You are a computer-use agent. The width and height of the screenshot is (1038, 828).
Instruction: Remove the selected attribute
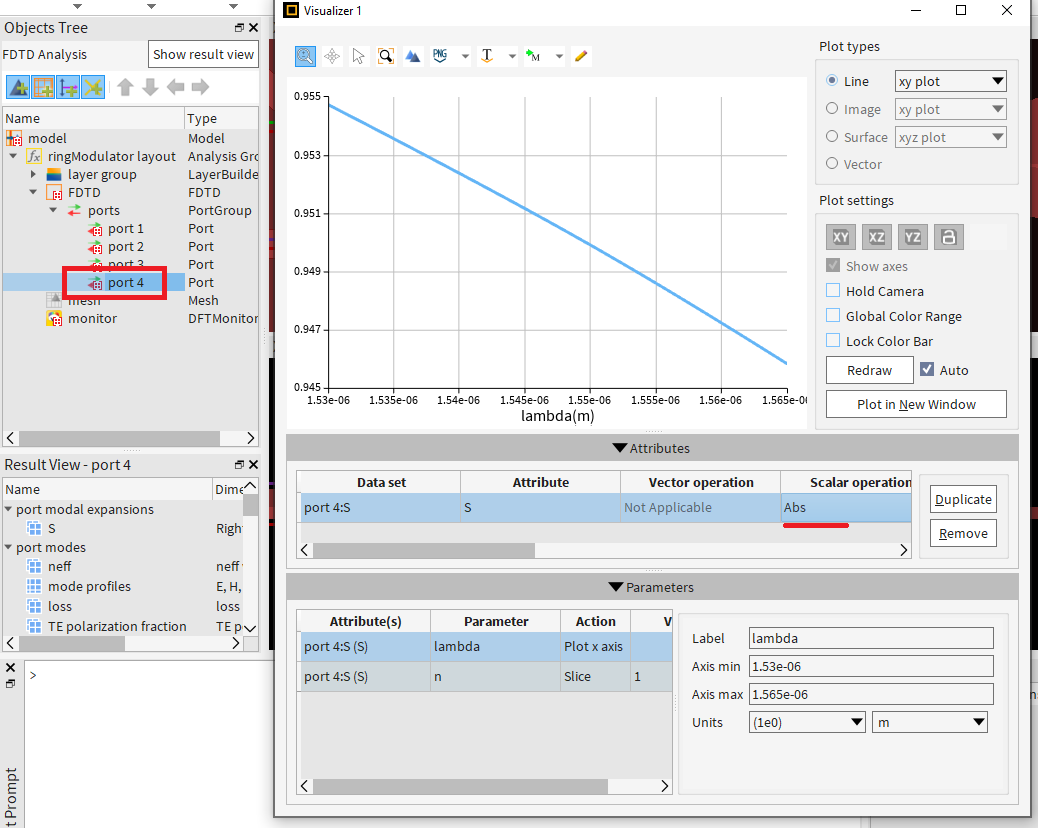pos(963,533)
